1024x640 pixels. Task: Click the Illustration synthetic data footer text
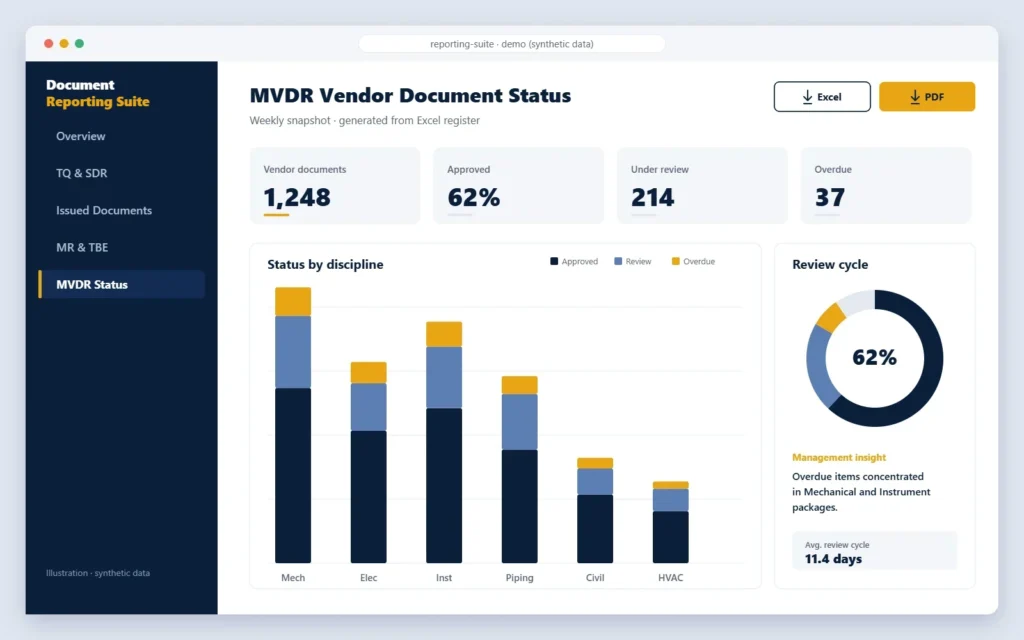click(x=98, y=573)
